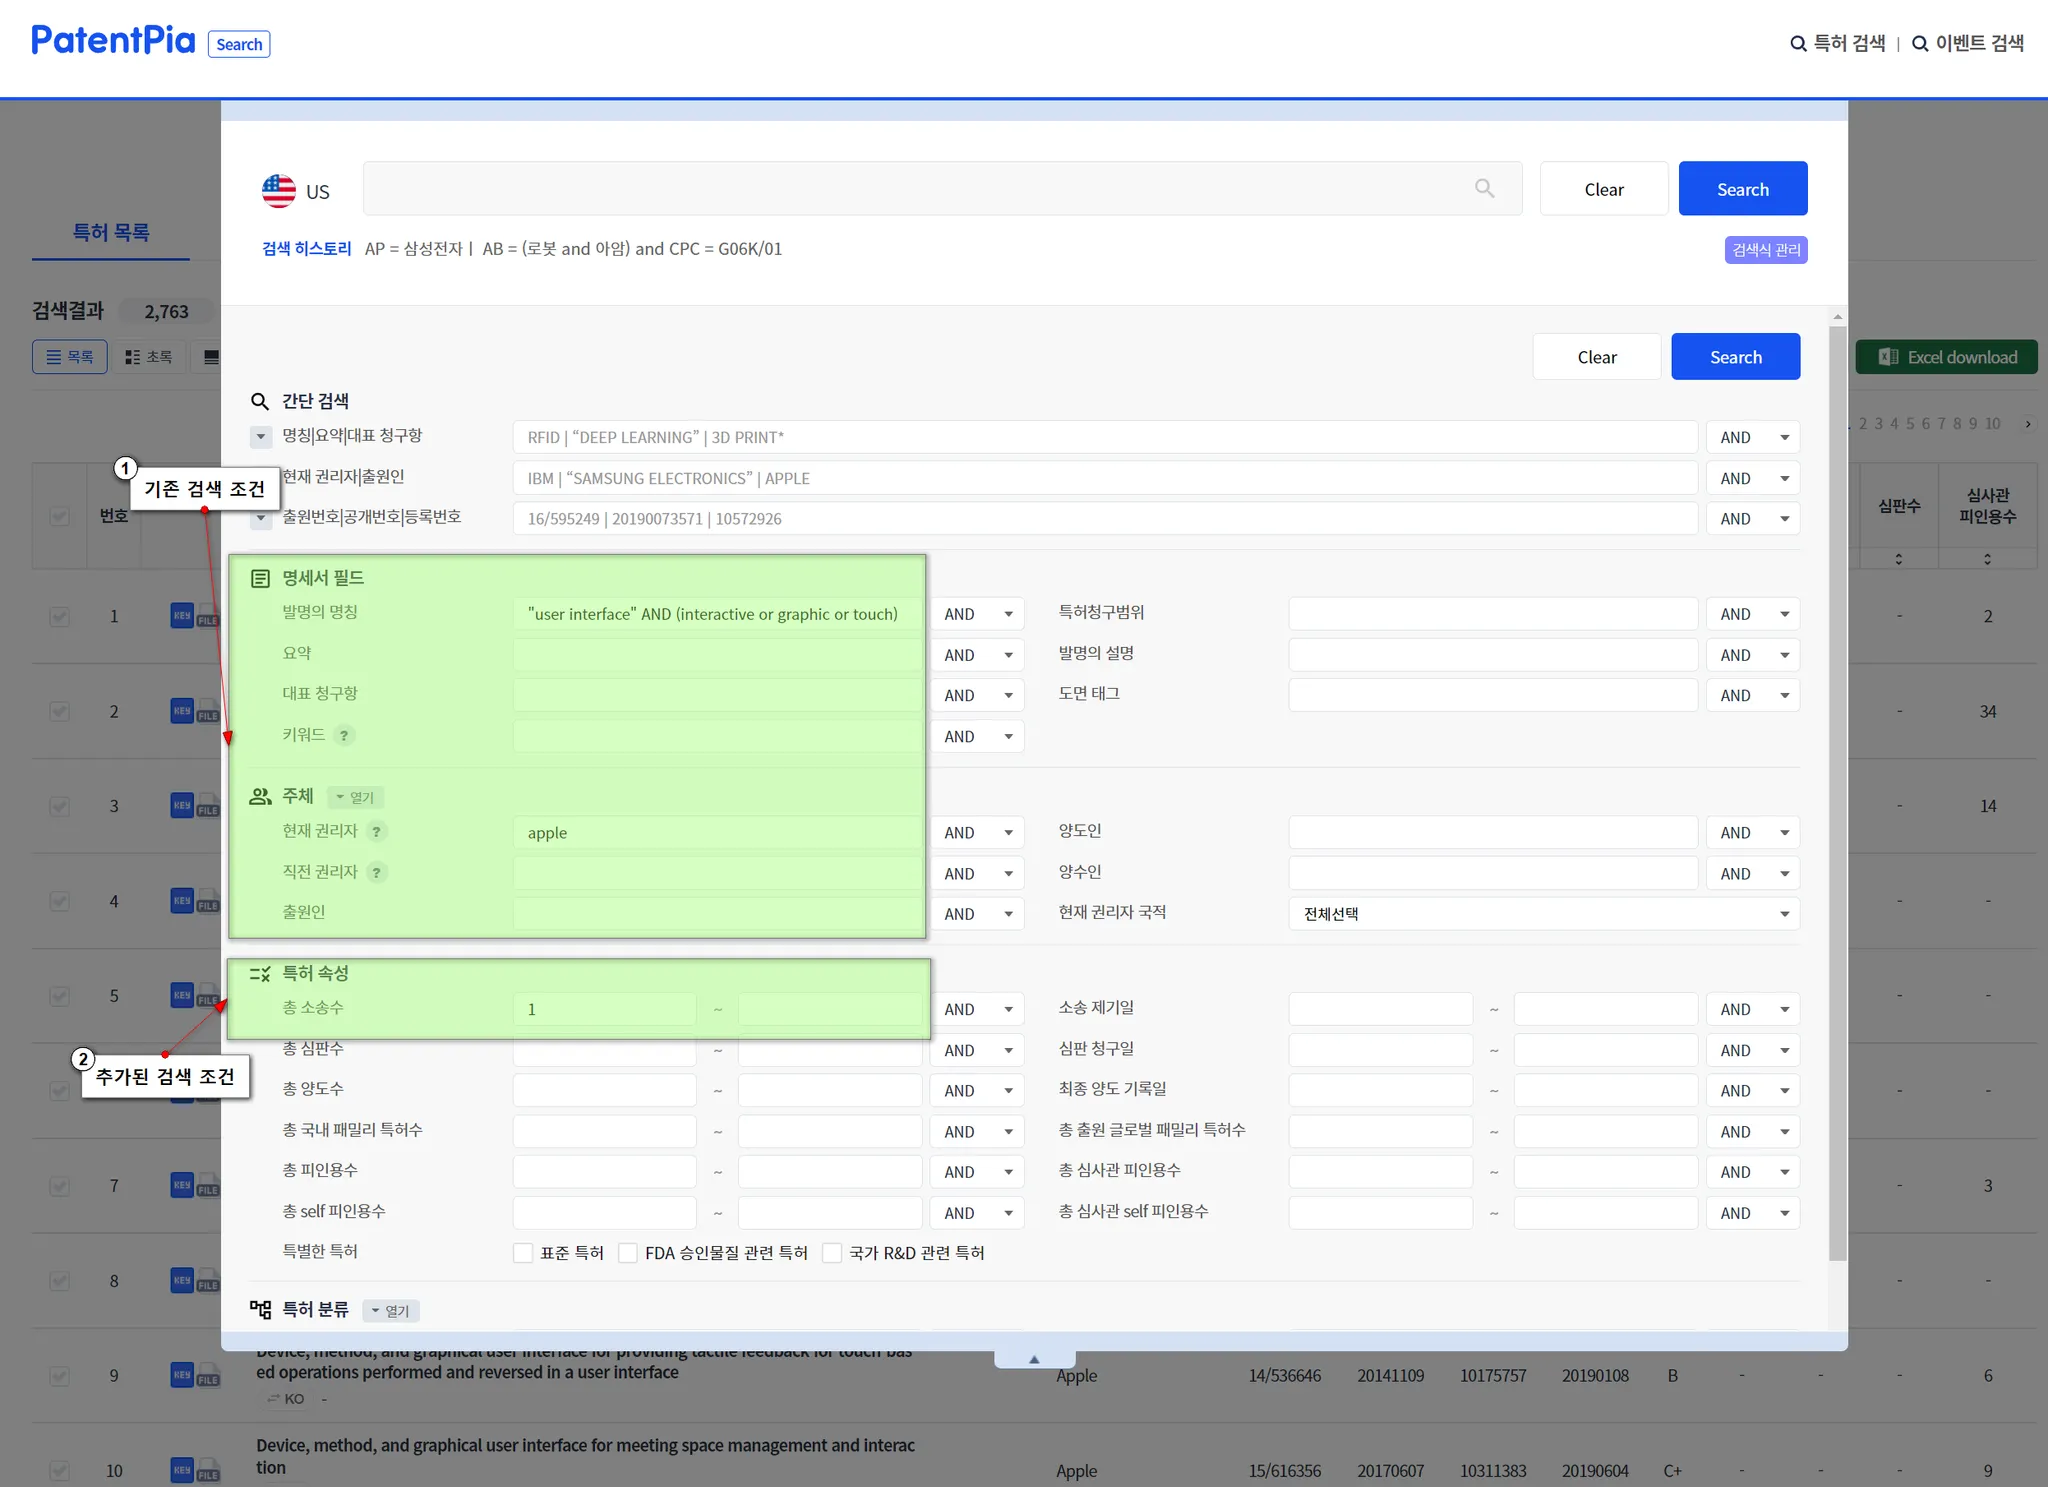The image size is (2048, 1487).
Task: Open AND operator dropdown for 발명의 명칭
Action: pos(977,614)
